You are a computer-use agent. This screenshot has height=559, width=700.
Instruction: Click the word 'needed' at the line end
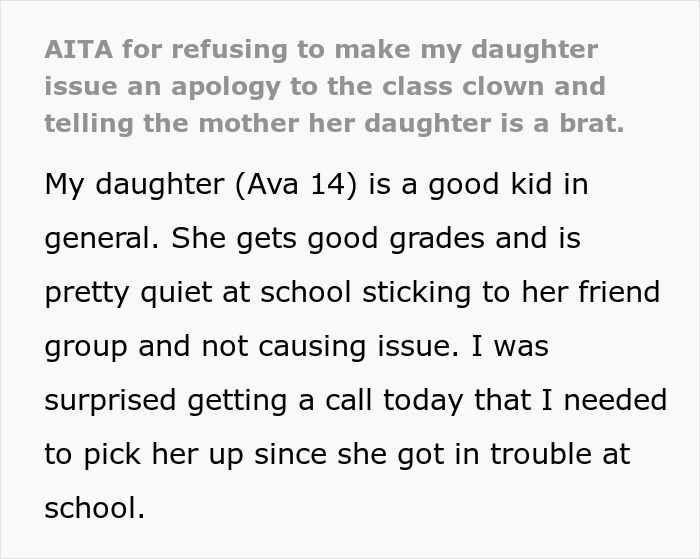point(615,400)
